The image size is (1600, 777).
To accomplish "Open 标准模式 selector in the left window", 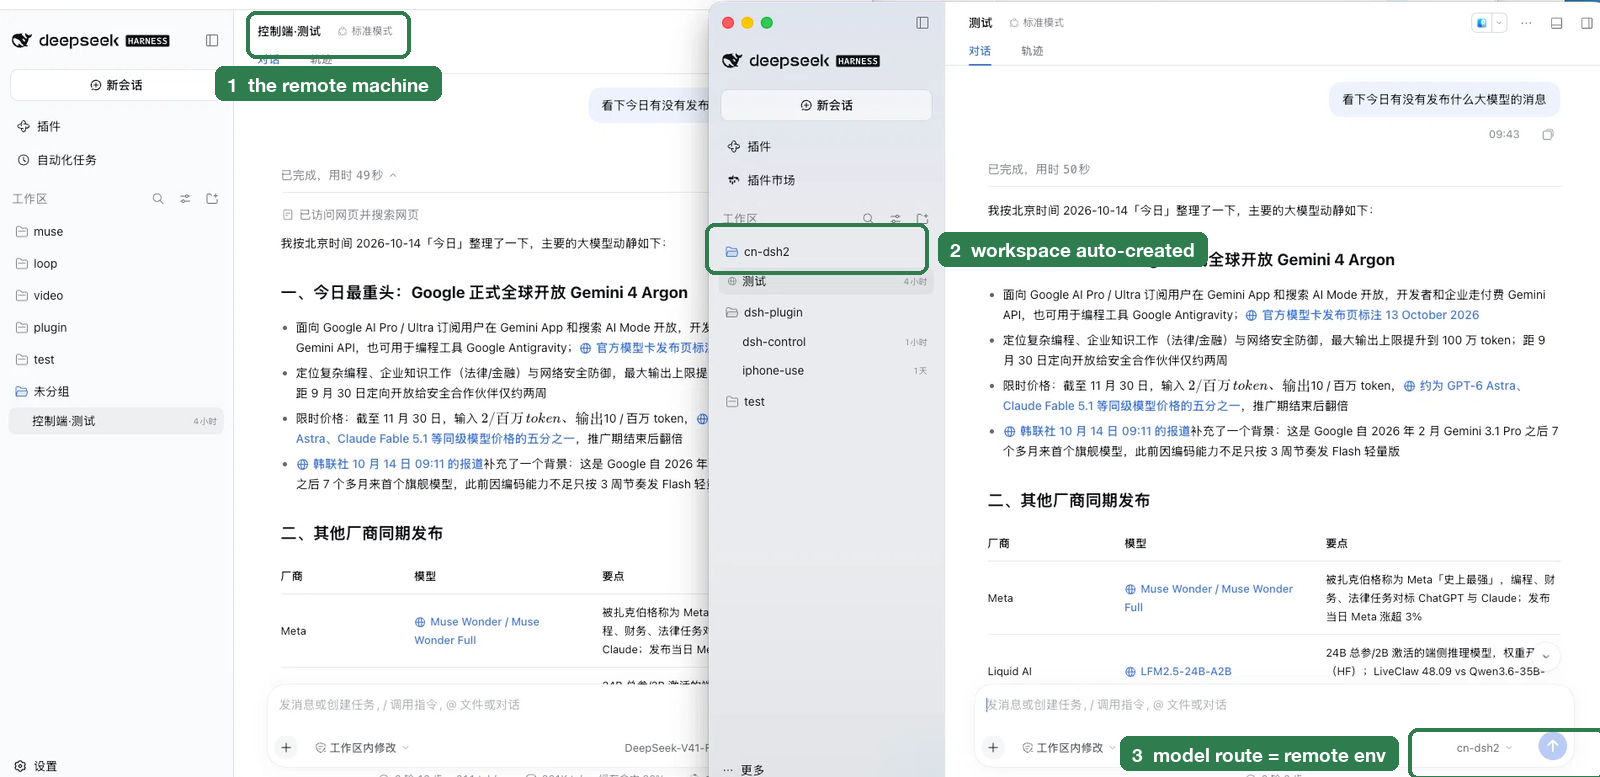I will tap(365, 31).
